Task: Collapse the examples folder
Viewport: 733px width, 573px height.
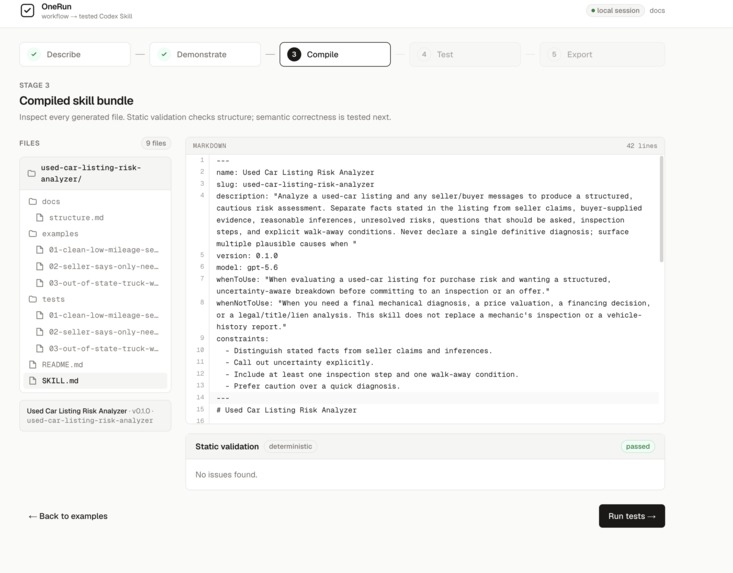Action: pyautogui.click(x=95, y=234)
